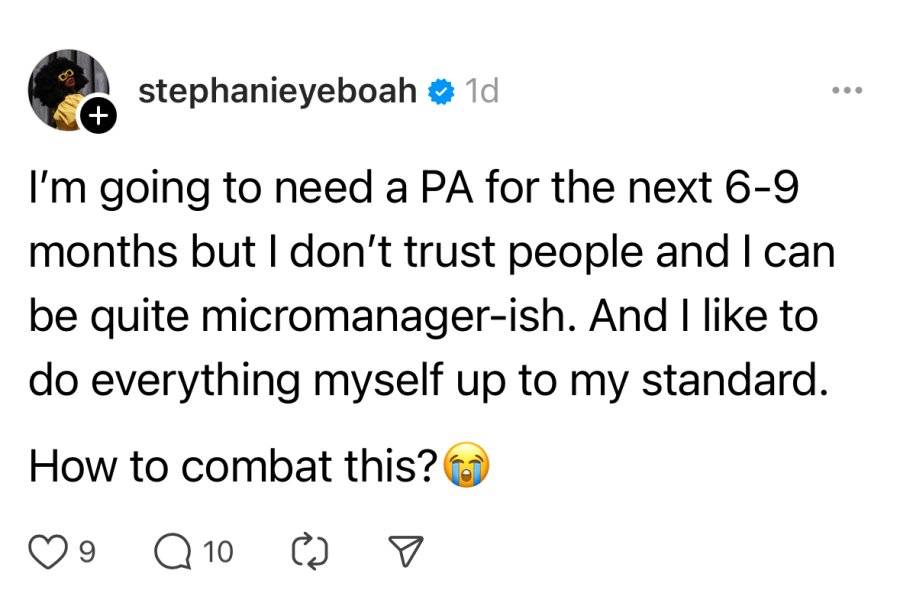This screenshot has height=600, width=900.
Task: Click the phrase "do everything myself"
Action: [236, 381]
